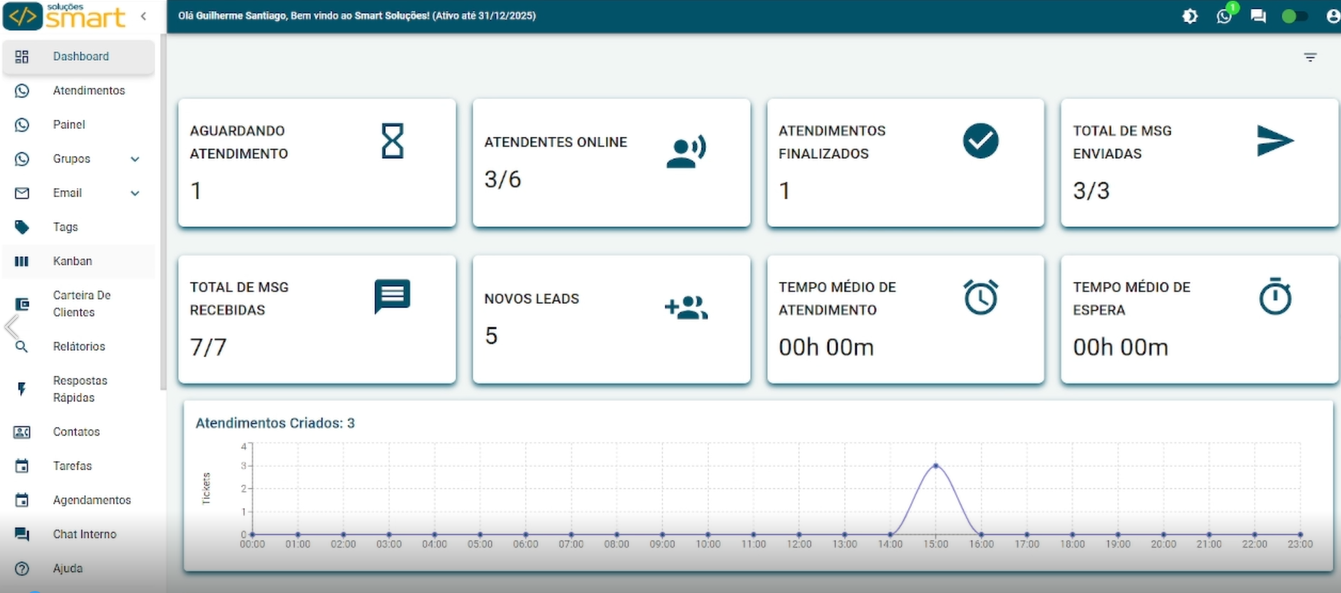Image resolution: width=1341 pixels, height=593 pixels.
Task: Open the Dashboard menu item
Action: [78, 57]
